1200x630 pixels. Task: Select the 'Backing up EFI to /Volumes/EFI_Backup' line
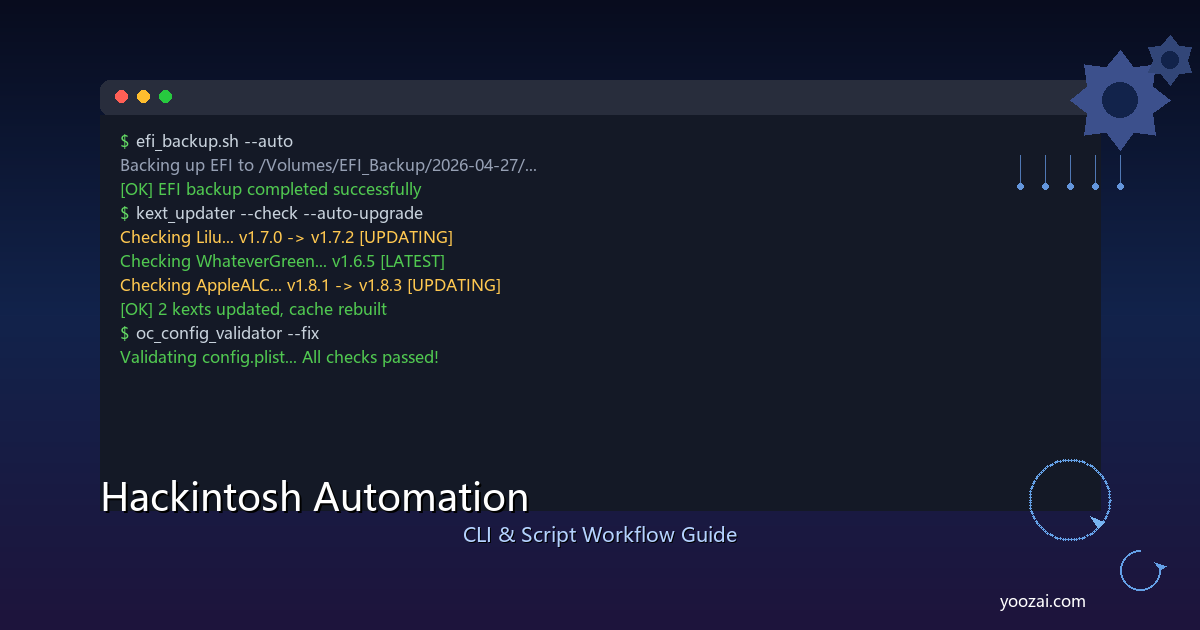[x=328, y=166]
